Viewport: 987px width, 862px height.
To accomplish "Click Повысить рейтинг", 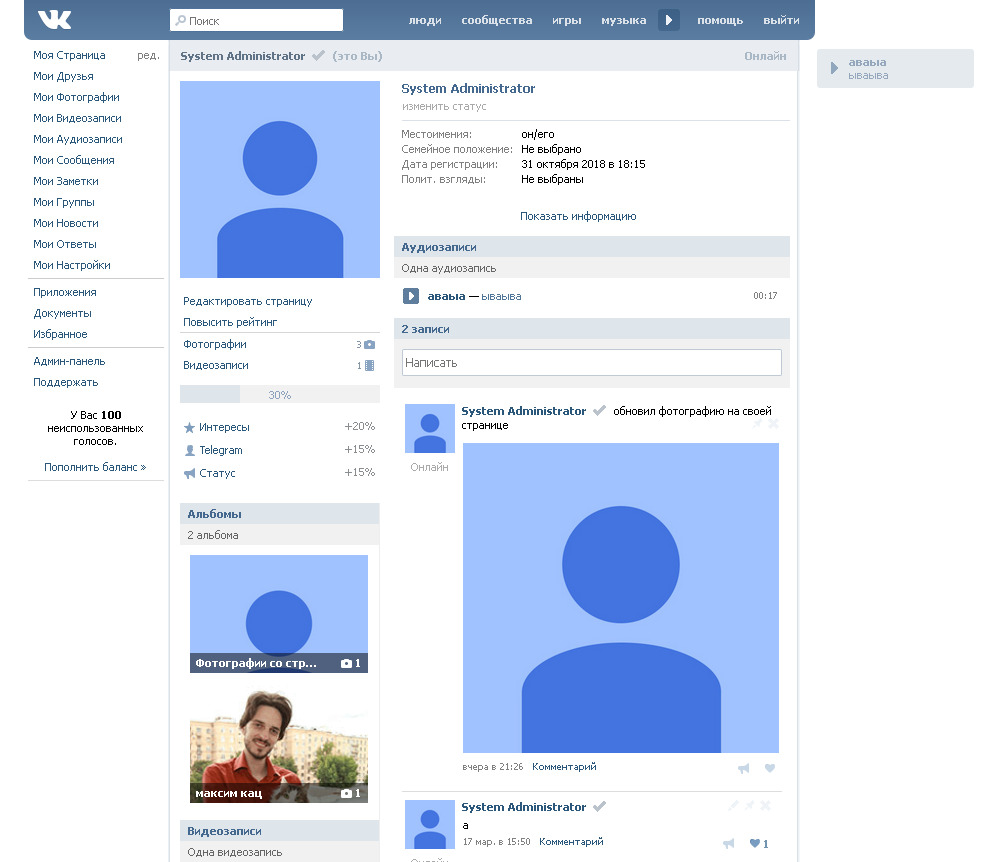I will pos(230,322).
